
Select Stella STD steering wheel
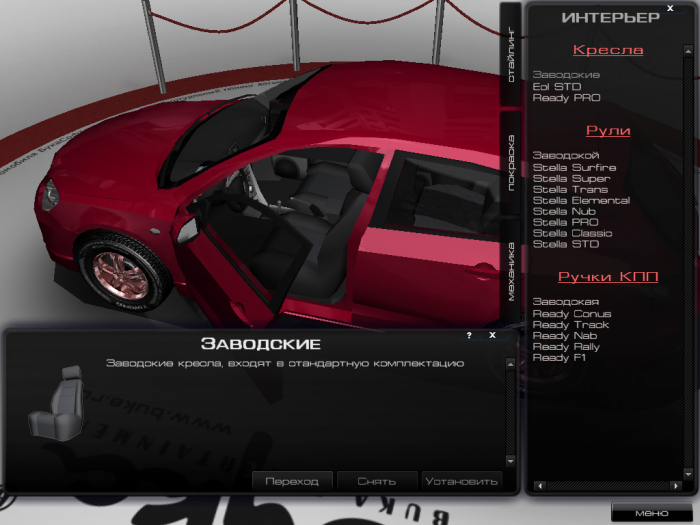coord(566,244)
